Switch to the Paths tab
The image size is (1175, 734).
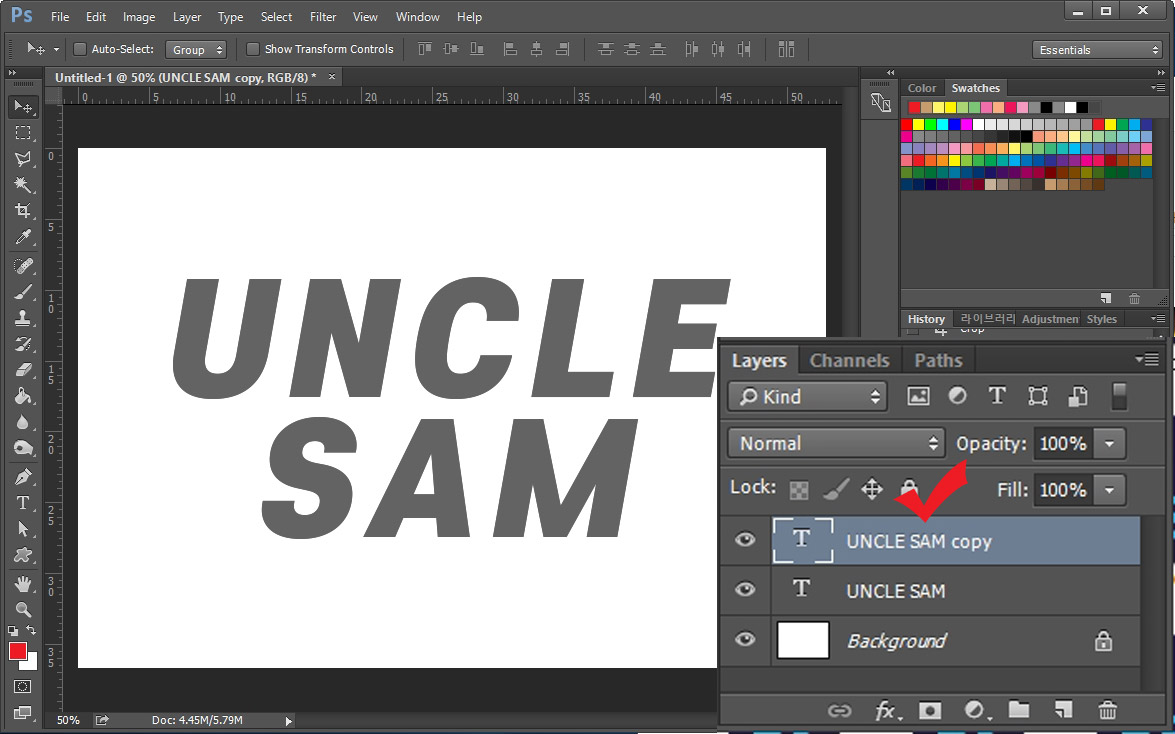[x=938, y=361]
